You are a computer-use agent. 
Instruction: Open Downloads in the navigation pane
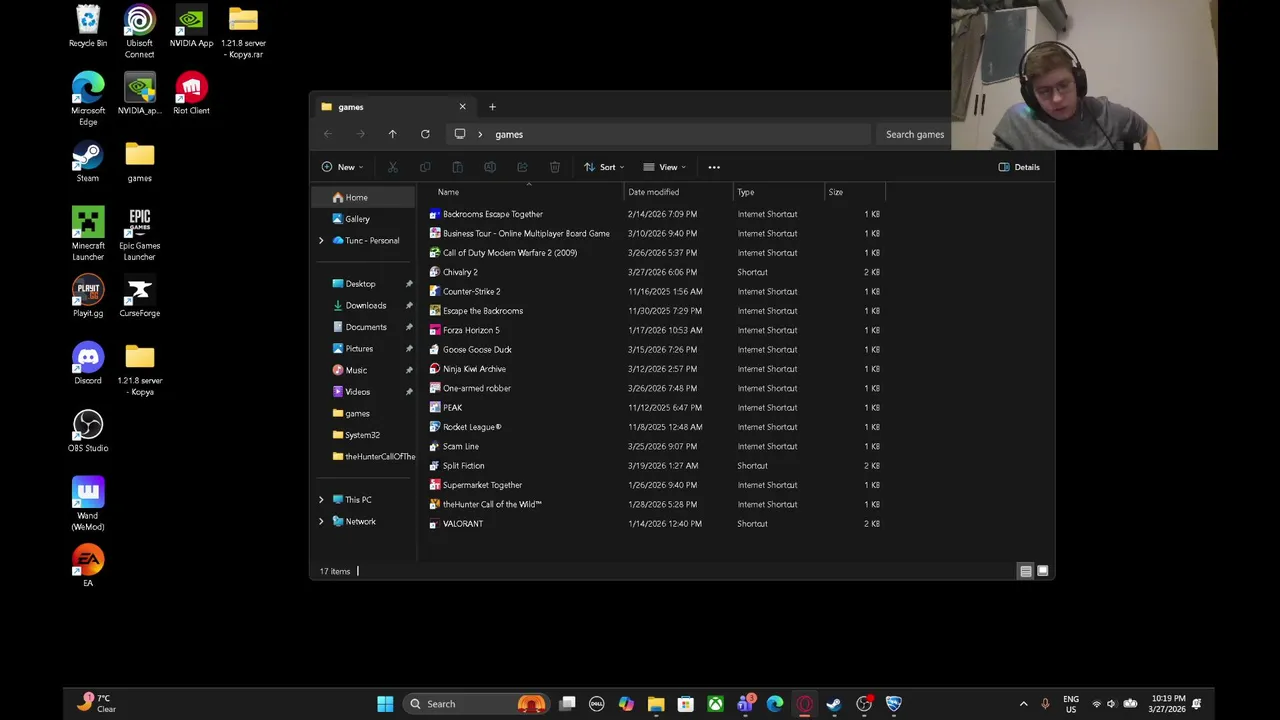363,305
